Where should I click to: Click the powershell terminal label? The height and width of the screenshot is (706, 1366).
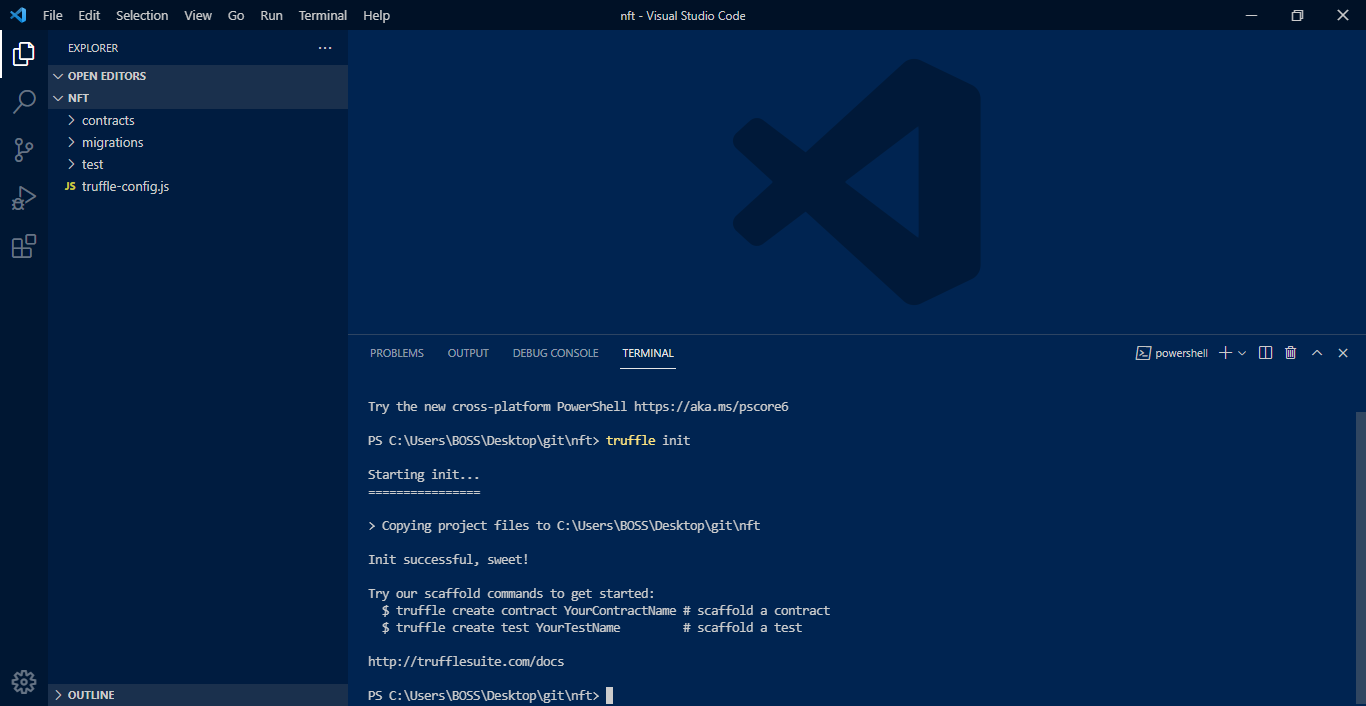[1172, 353]
